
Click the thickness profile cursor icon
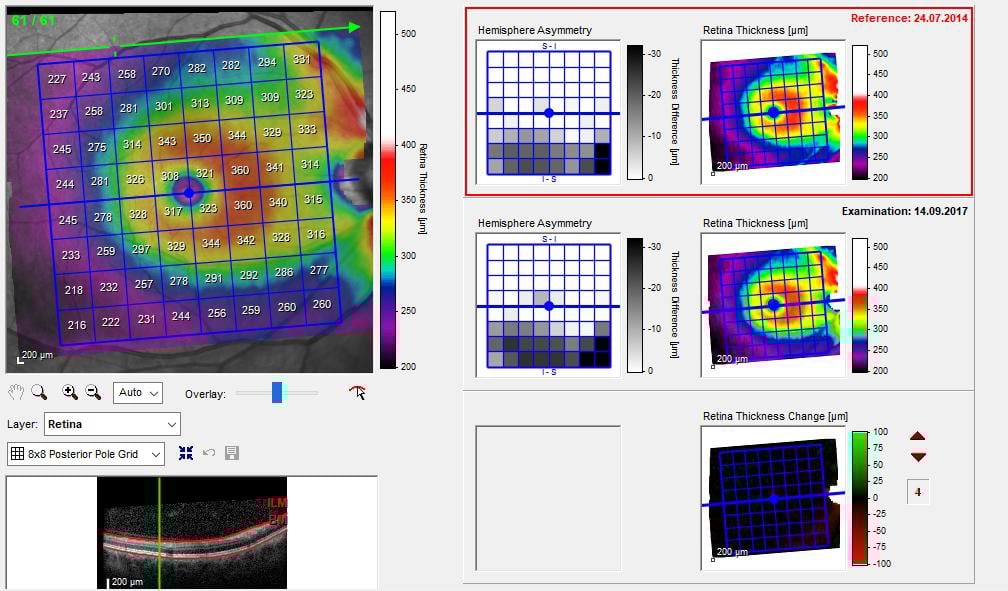pos(357,393)
